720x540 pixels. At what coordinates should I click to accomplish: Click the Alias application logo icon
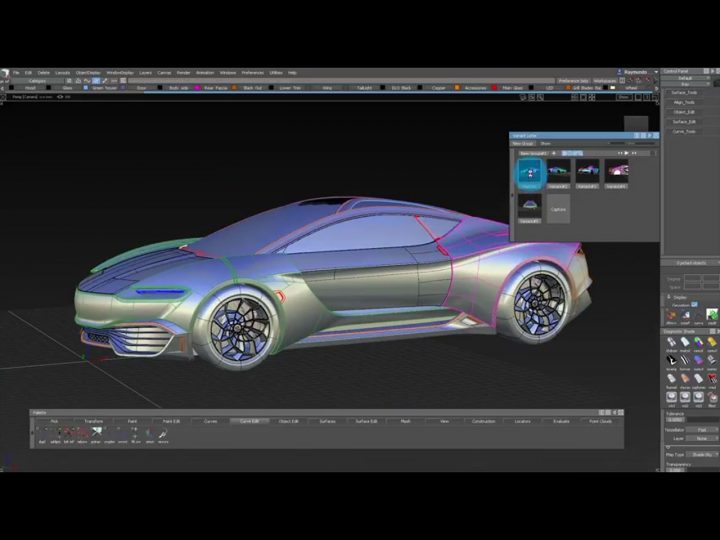[x=5, y=73]
